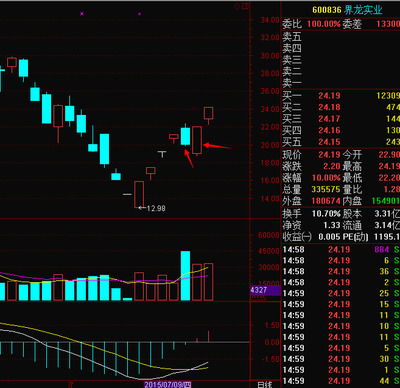
Task: Click the diagonal red arrow under the cyan candle
Action: (189, 158)
